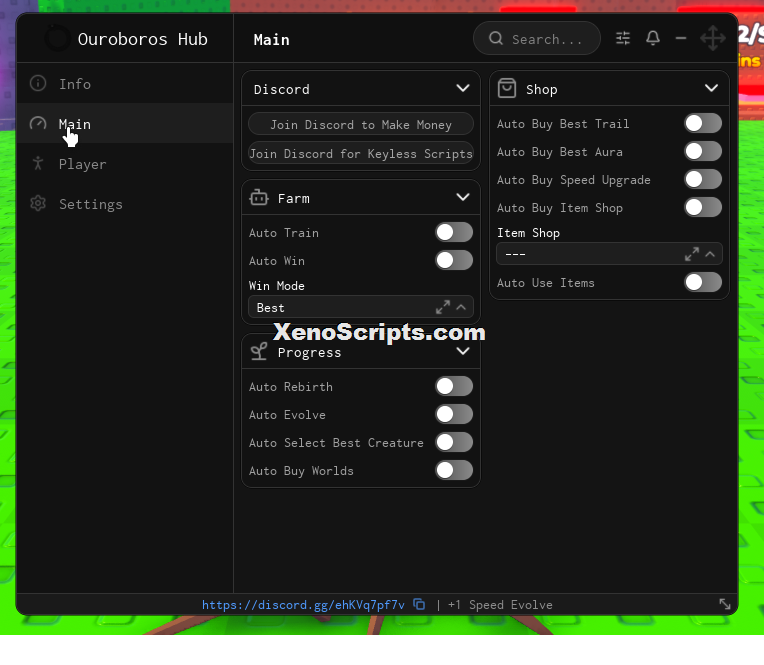The height and width of the screenshot is (665, 764).
Task: Click the Main gauge icon in sidebar
Action: (x=38, y=124)
